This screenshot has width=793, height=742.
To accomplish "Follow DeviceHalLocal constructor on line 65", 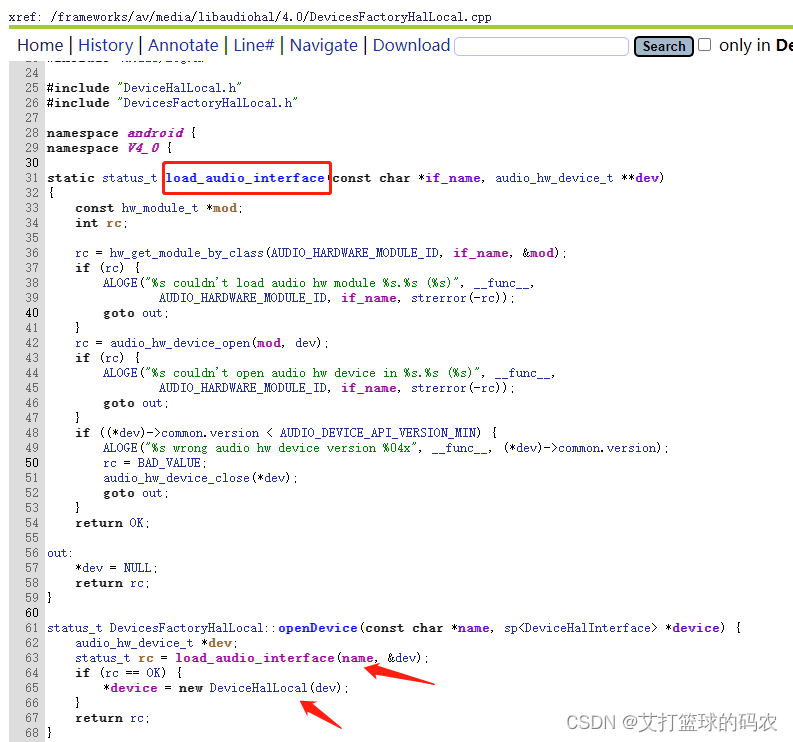I will [x=258, y=688].
